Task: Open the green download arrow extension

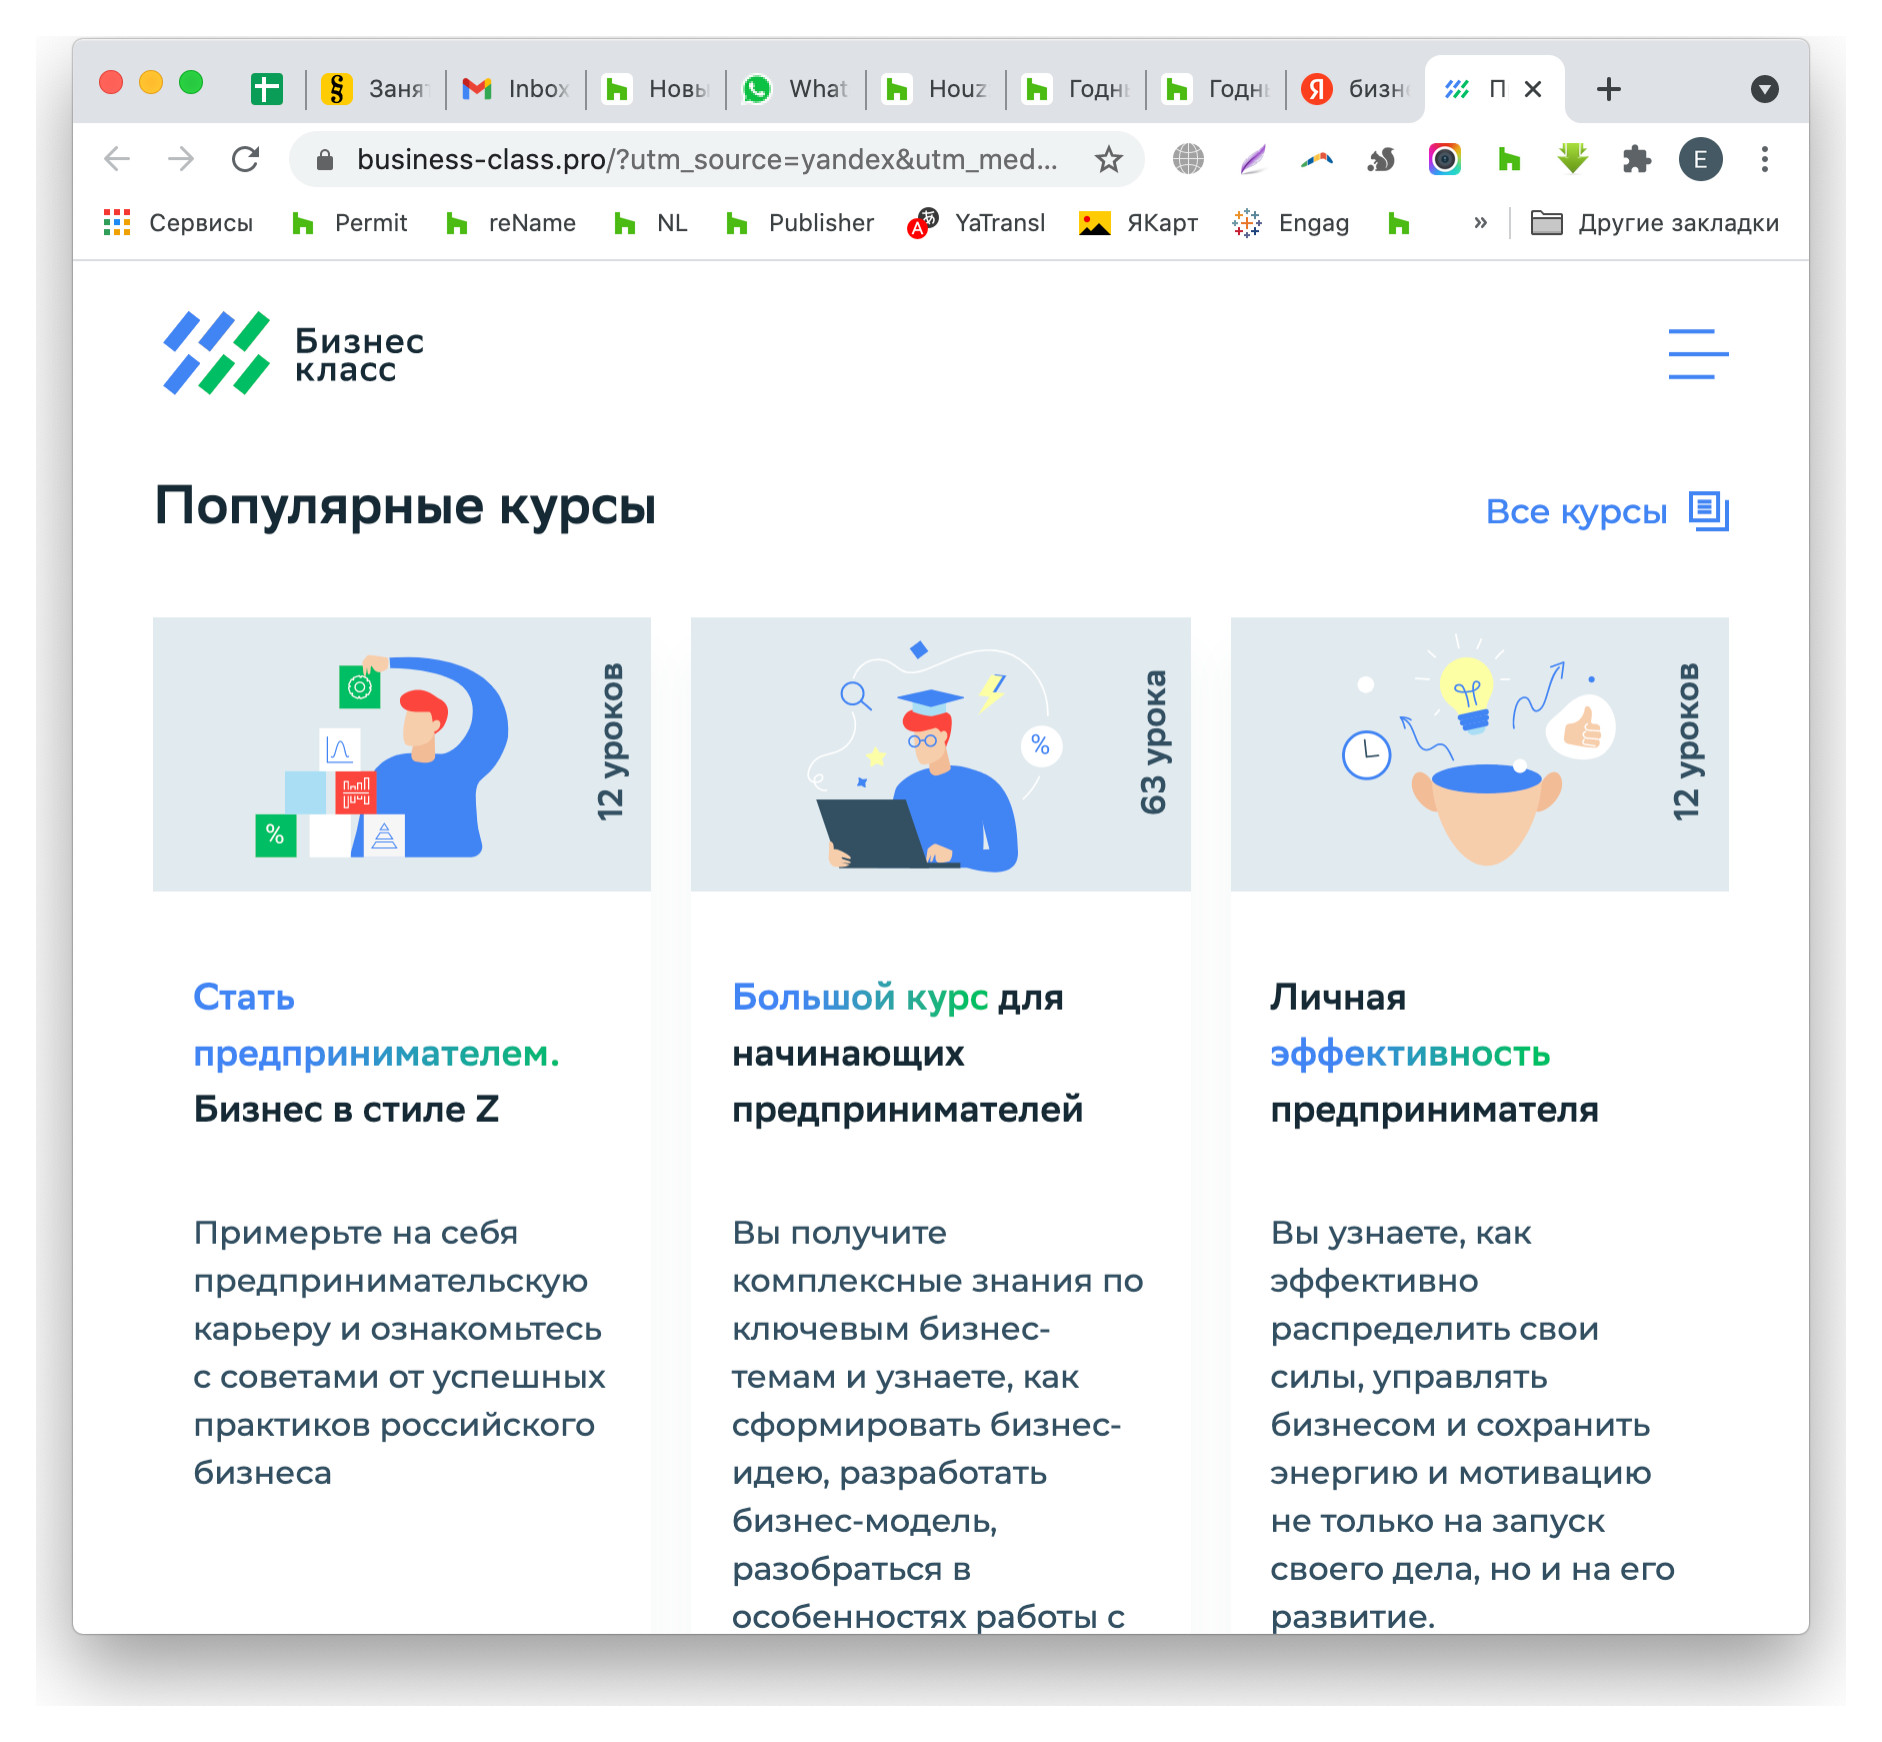Action: (x=1572, y=159)
